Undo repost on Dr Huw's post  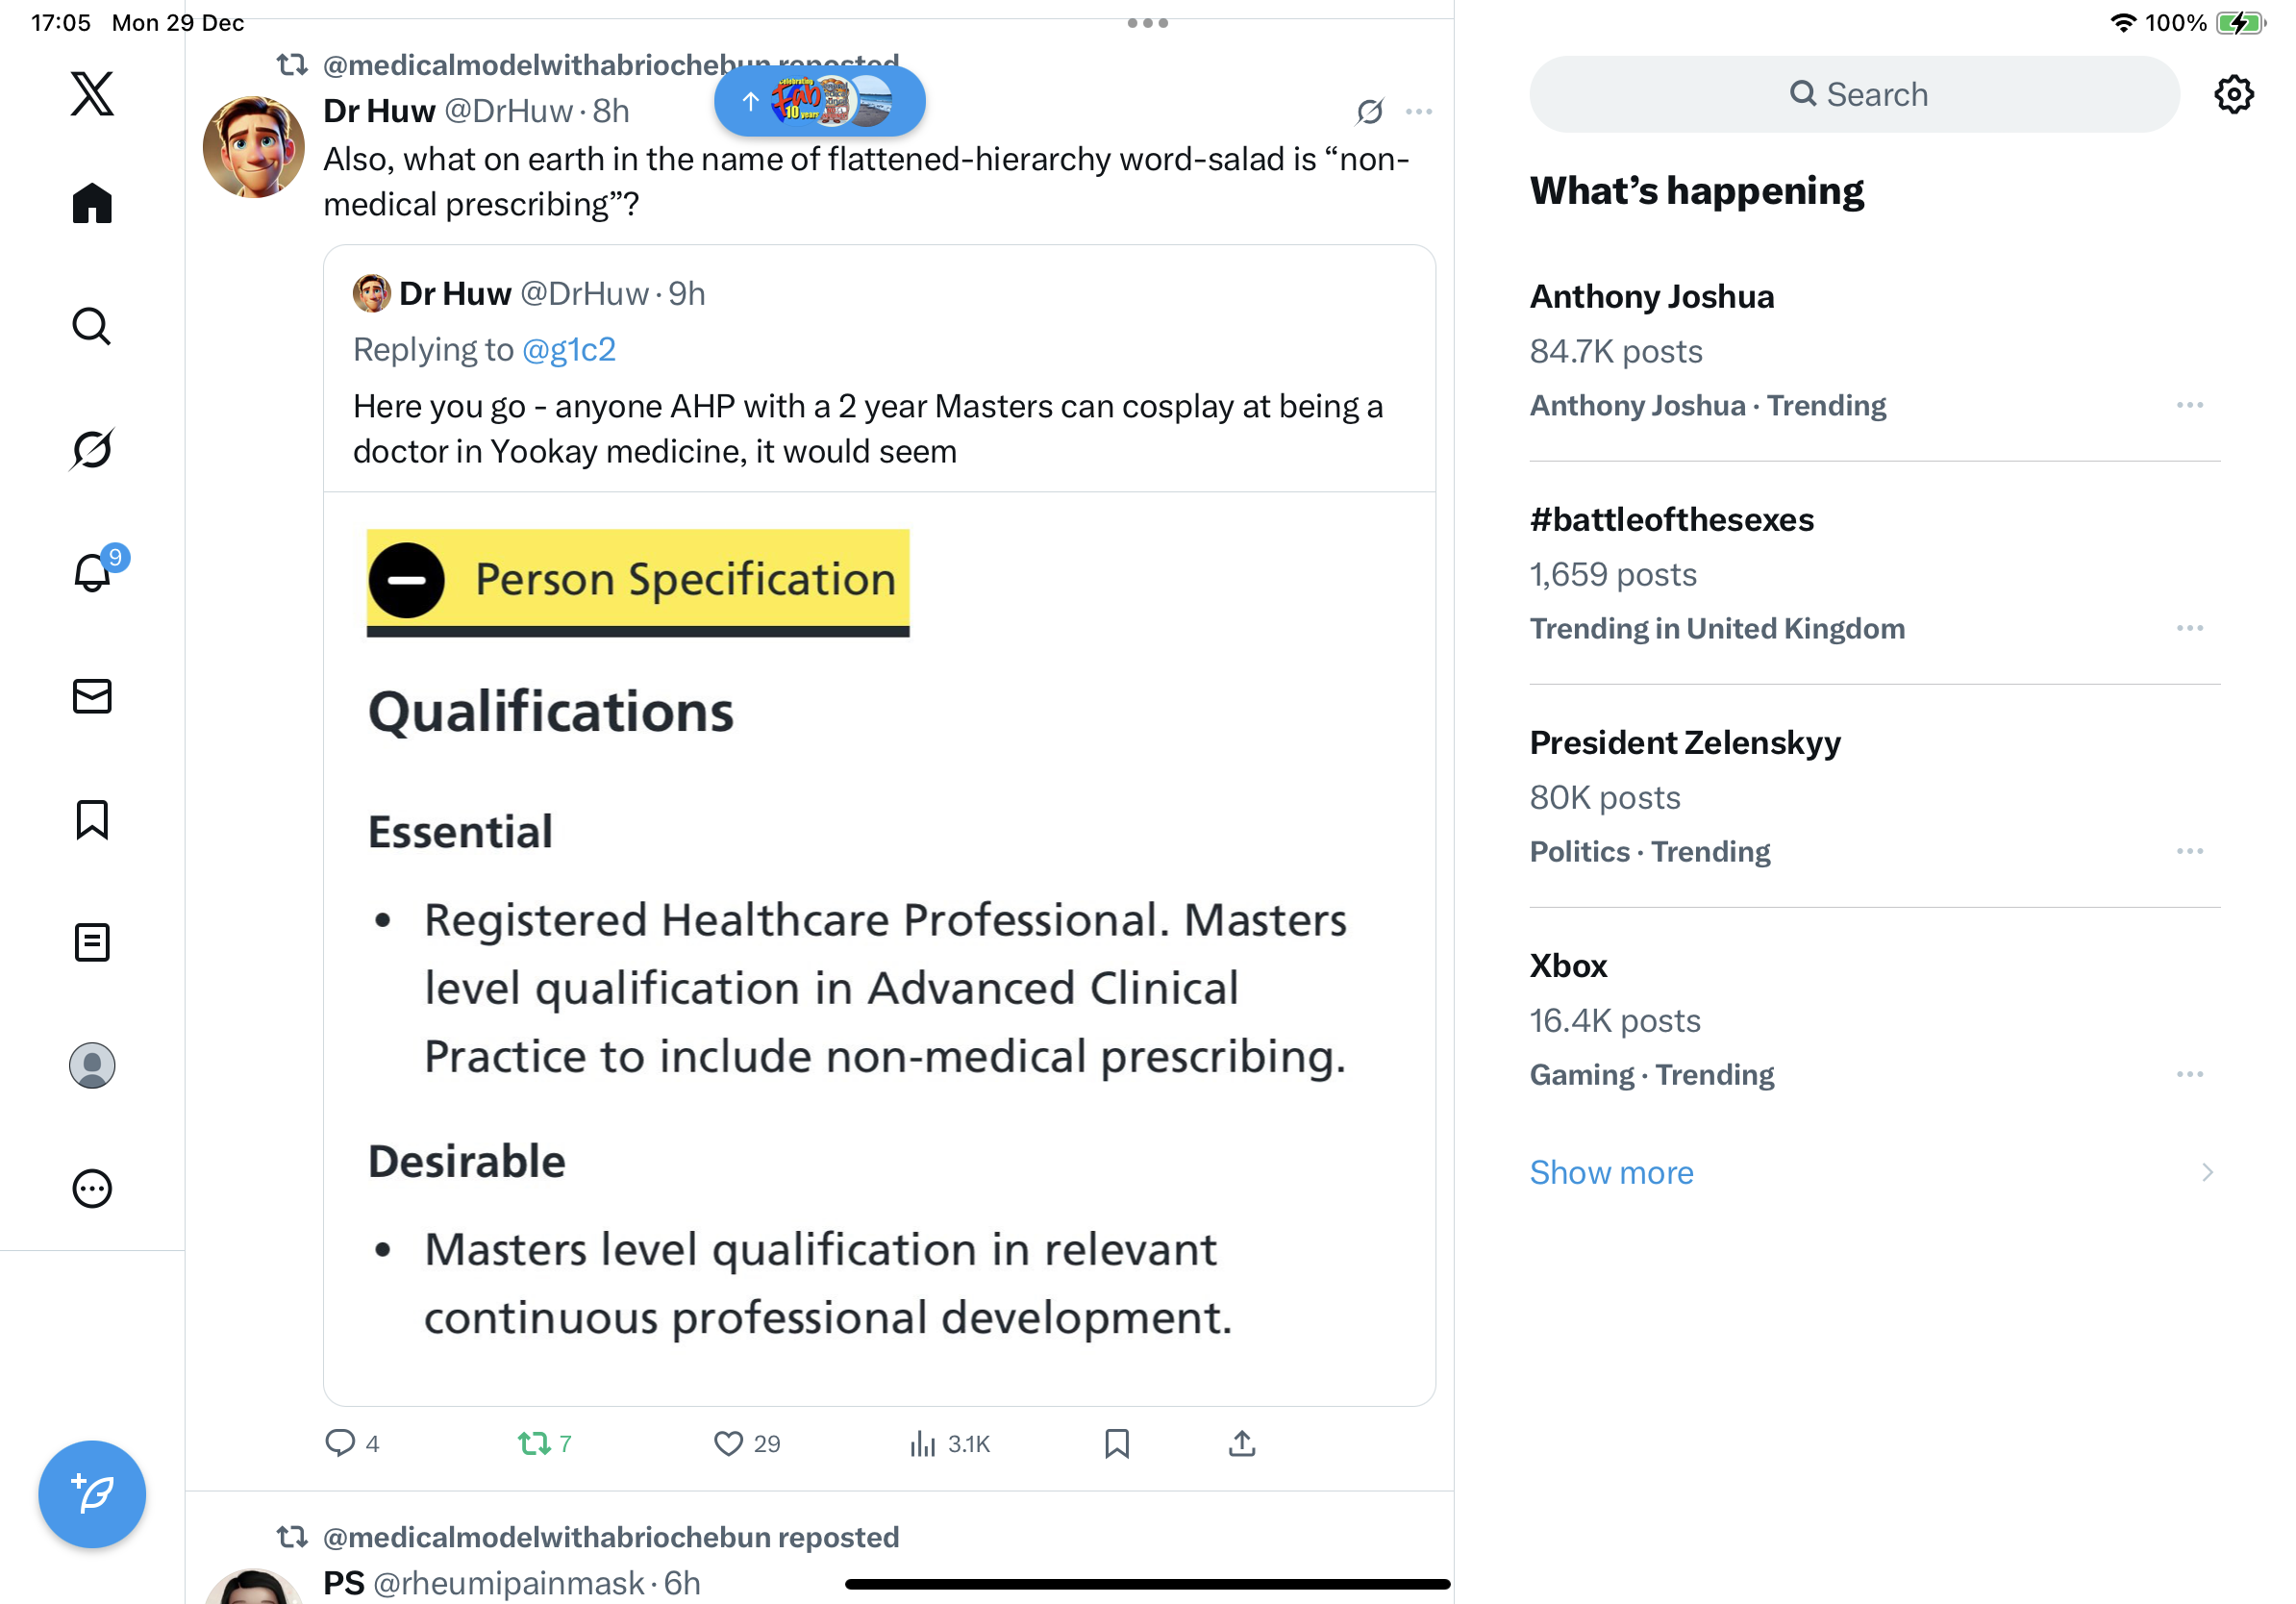(534, 1443)
